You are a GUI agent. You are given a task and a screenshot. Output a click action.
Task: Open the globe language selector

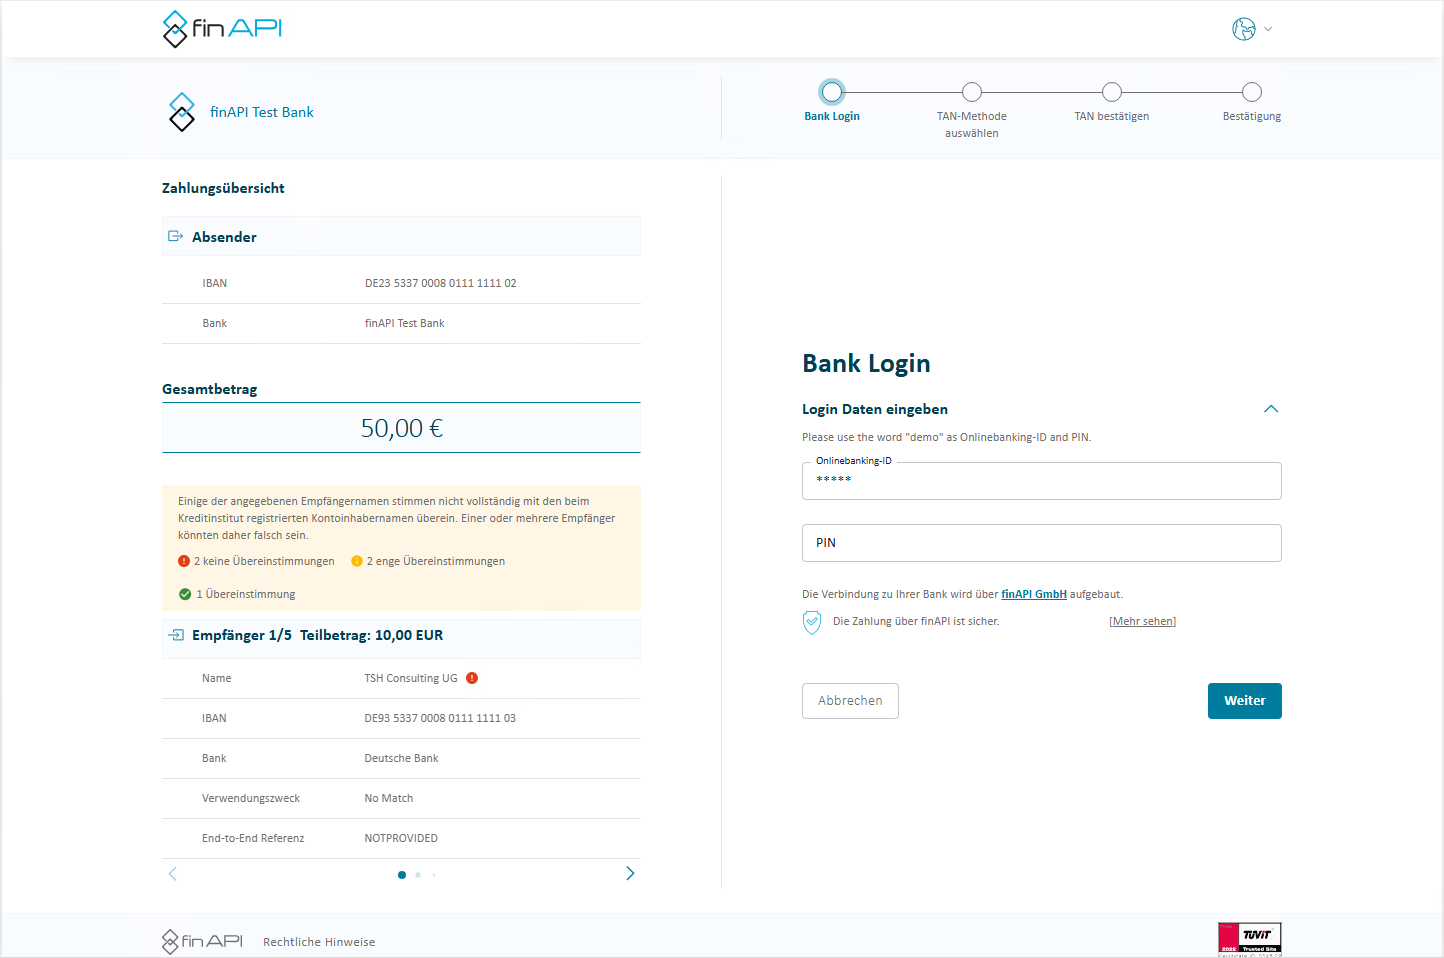(1252, 29)
